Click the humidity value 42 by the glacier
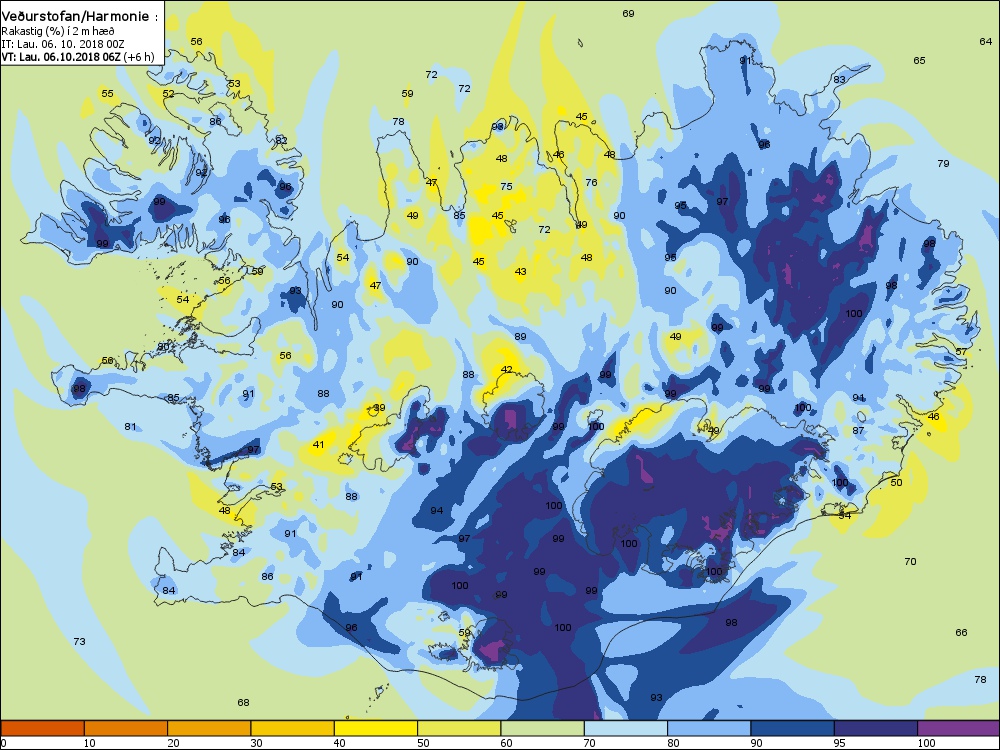 506,370
